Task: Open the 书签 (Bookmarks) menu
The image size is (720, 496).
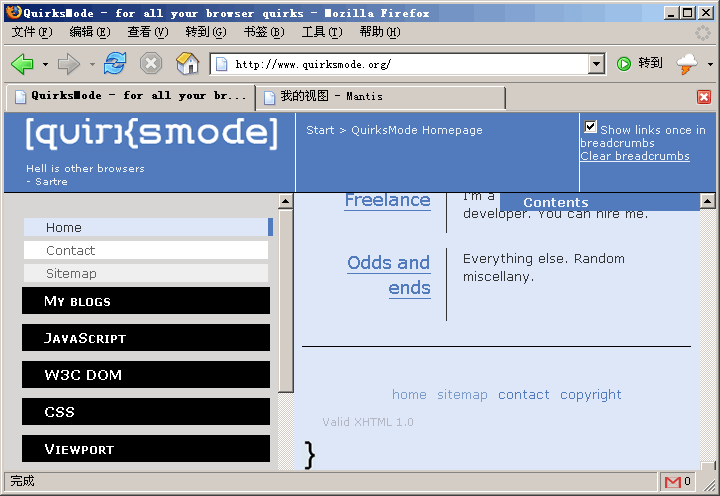Action: (264, 32)
